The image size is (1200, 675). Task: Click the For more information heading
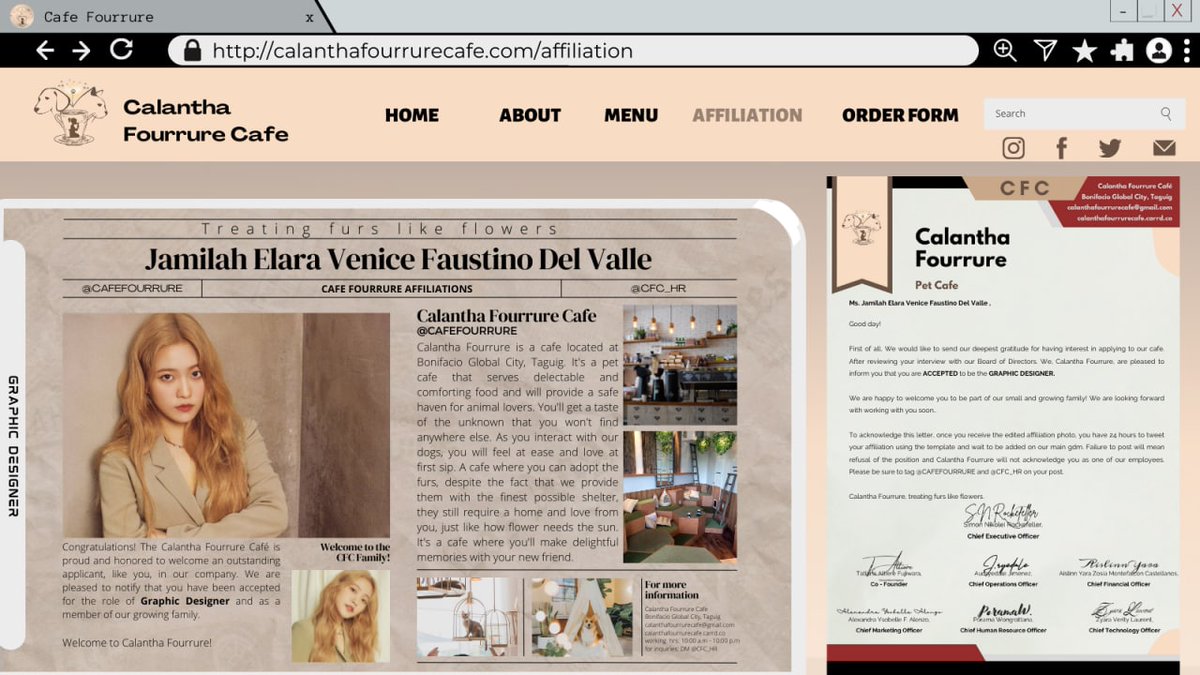[x=672, y=589]
